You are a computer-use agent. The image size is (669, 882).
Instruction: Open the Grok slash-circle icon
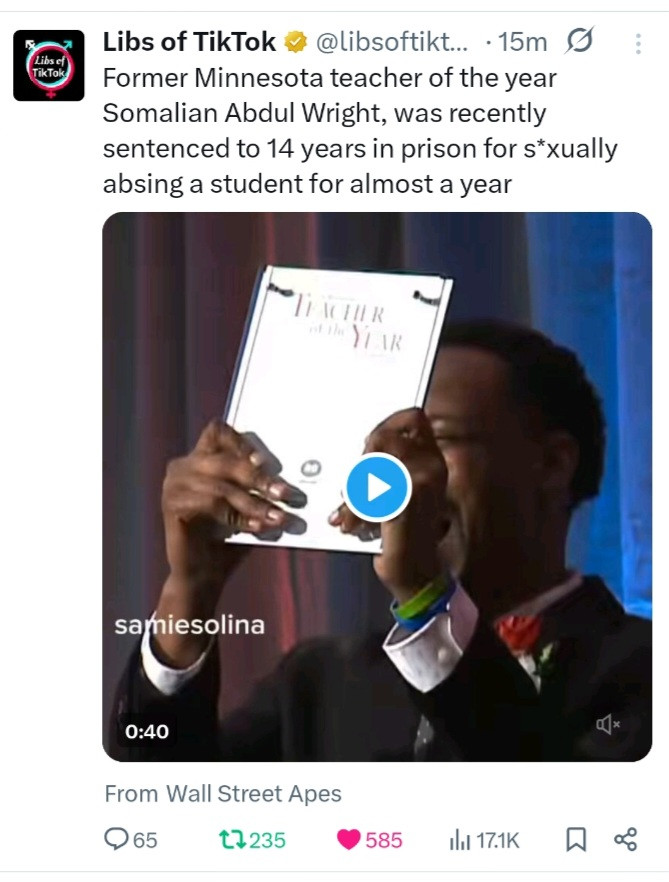pyautogui.click(x=579, y=41)
